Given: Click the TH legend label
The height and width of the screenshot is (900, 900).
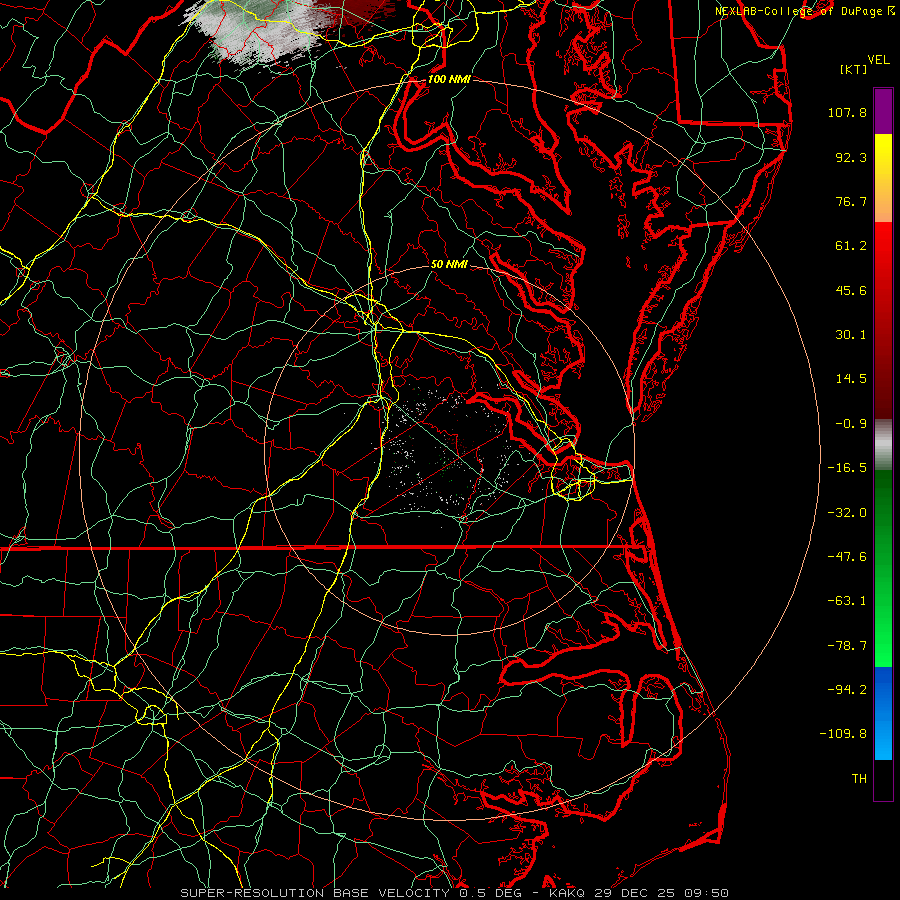Looking at the screenshot, I should tap(859, 779).
